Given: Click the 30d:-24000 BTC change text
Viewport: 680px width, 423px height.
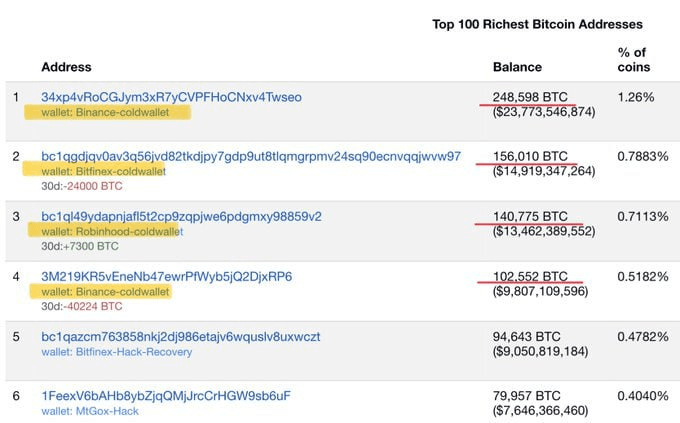Looking at the screenshot, I should click(82, 186).
